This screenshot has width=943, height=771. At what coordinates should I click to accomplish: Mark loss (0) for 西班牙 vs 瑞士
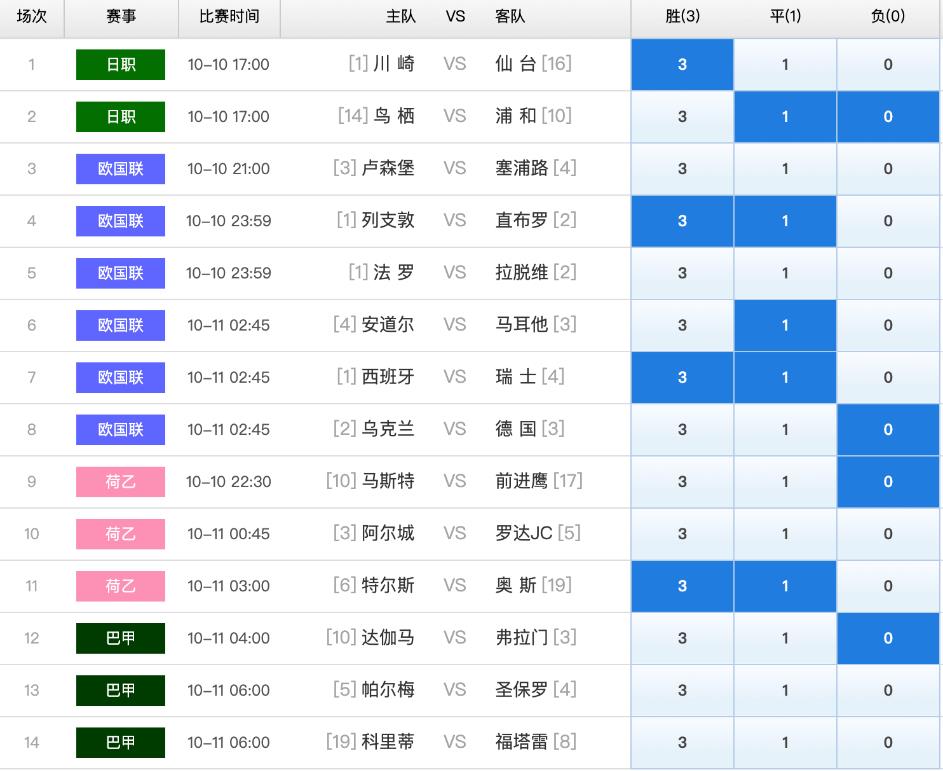pyautogui.click(x=888, y=378)
